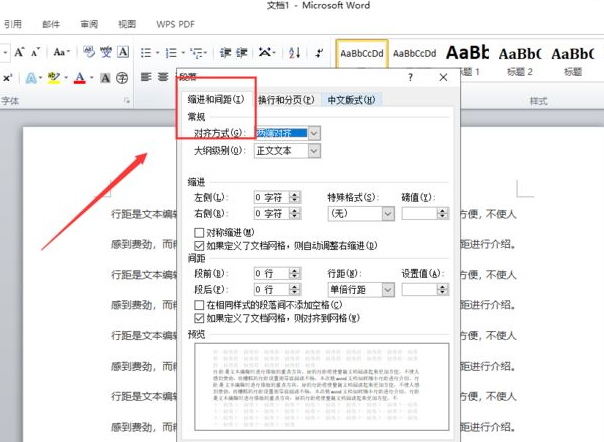Click the clear formatting eraser icon
604x442 pixels.
click(91, 52)
